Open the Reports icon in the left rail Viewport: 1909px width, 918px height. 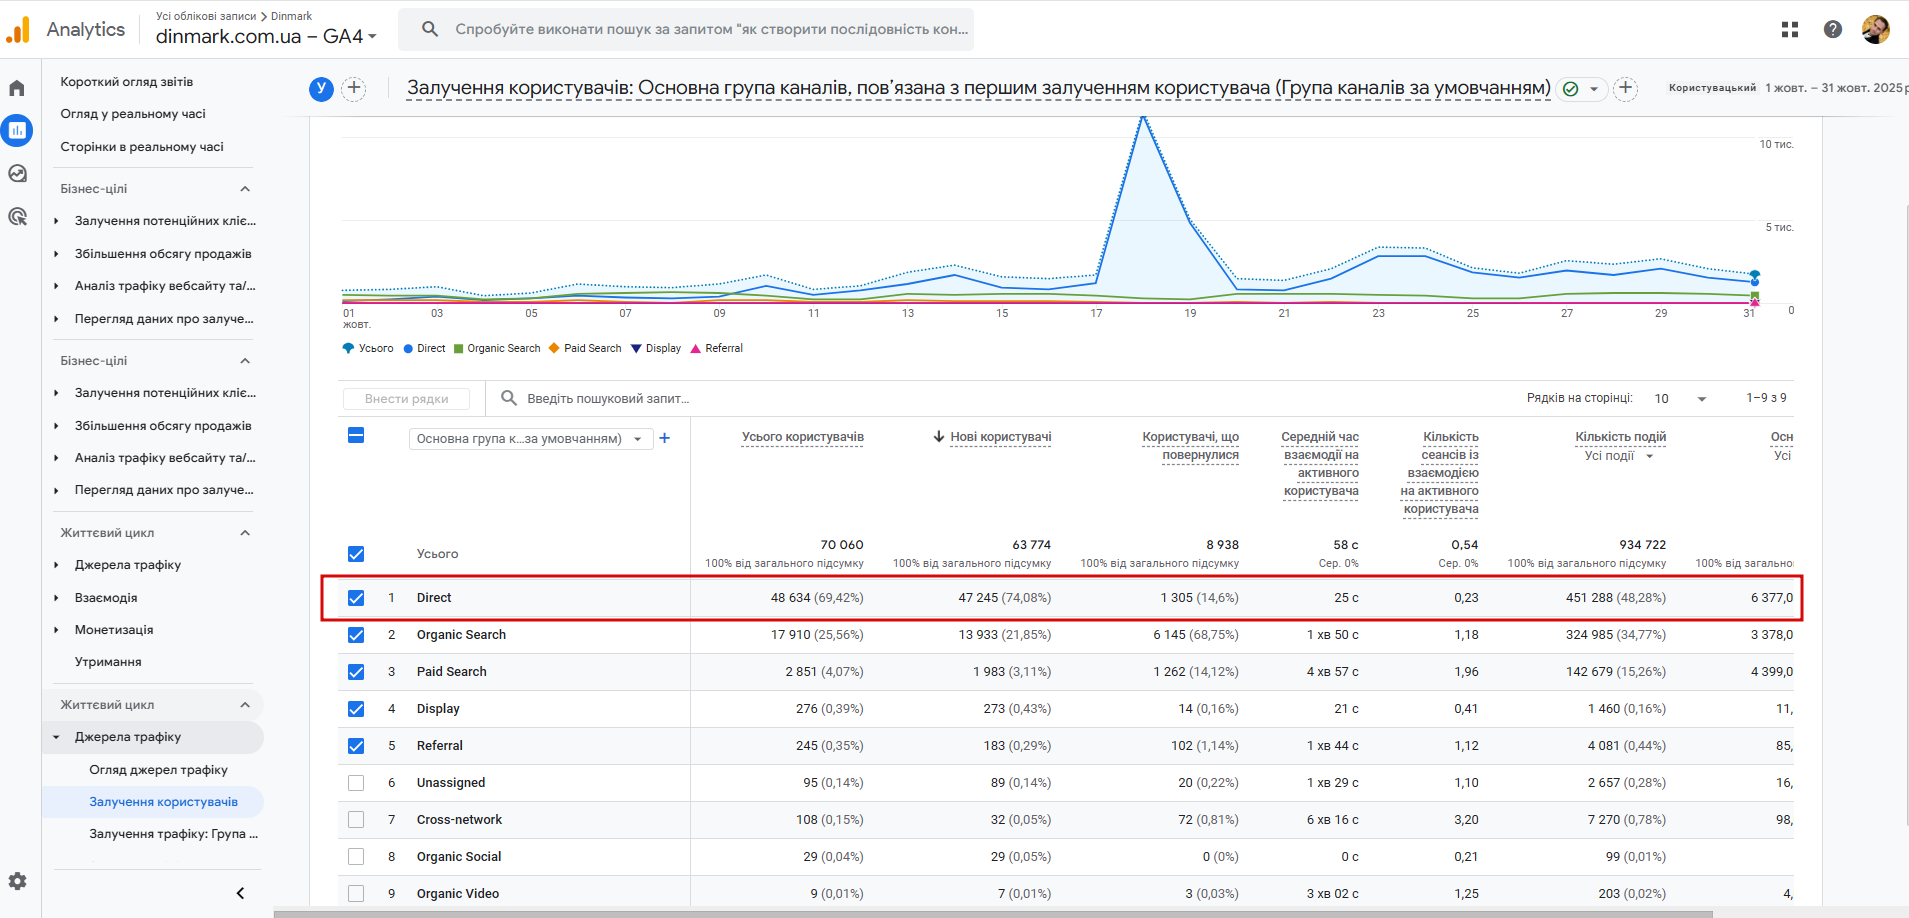pyautogui.click(x=17, y=130)
